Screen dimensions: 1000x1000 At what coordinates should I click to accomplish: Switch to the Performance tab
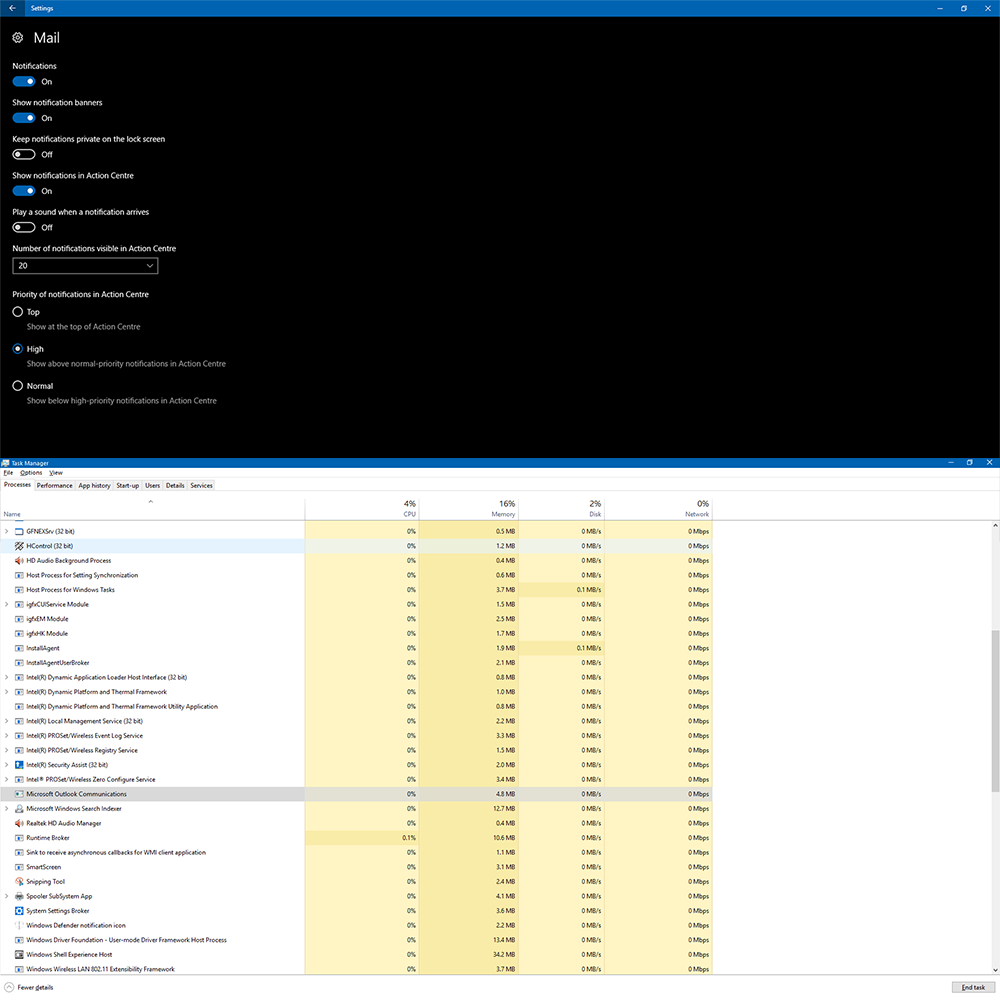tap(54, 486)
